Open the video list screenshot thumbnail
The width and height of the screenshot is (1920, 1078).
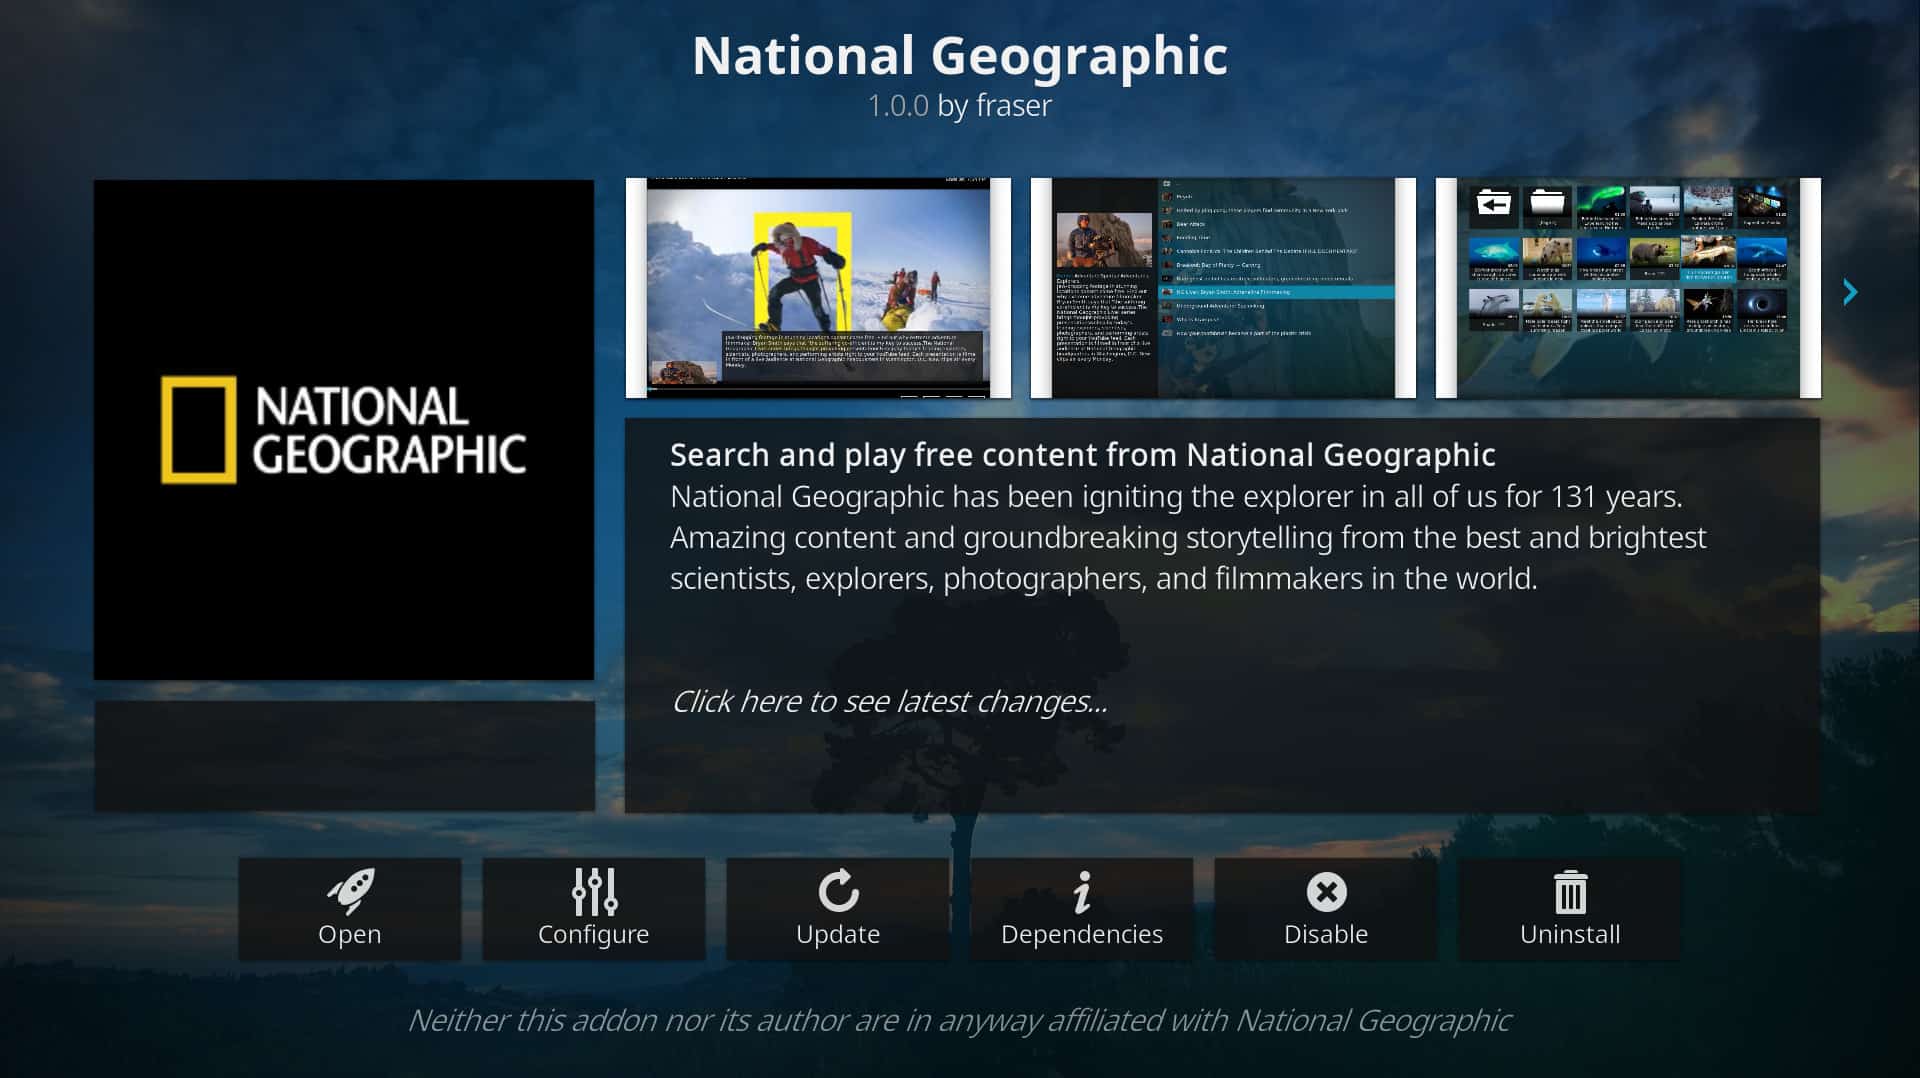(1223, 288)
